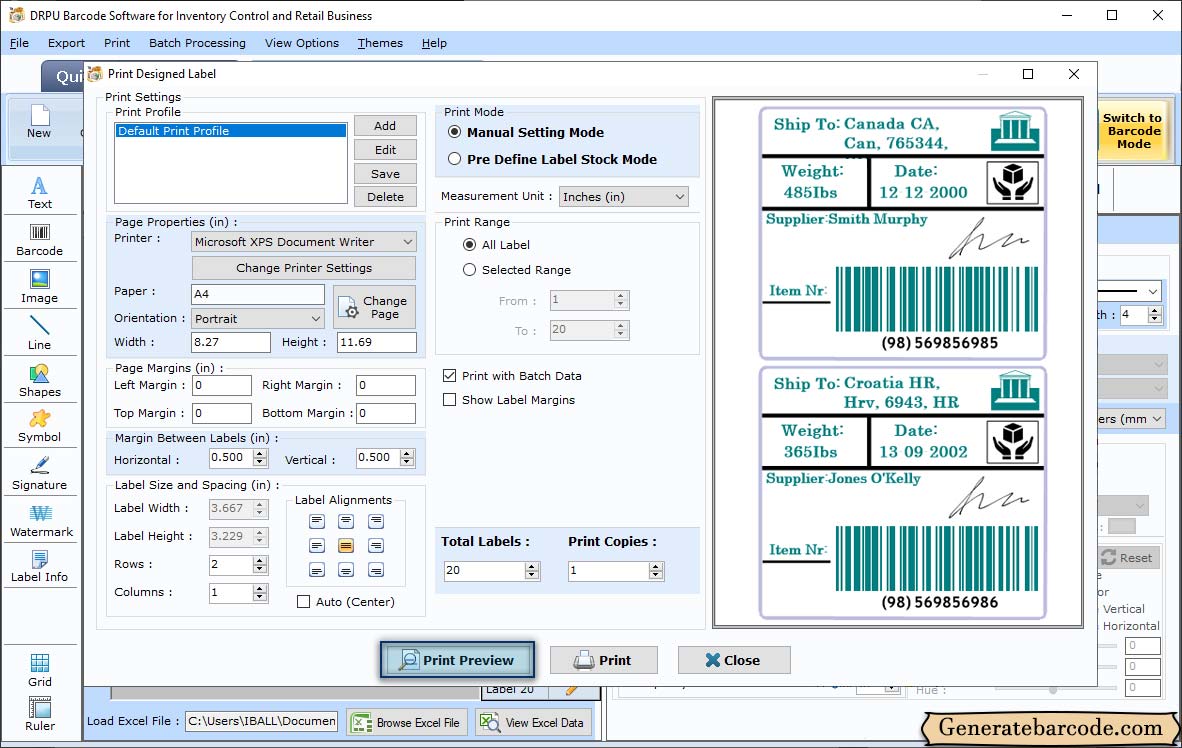The height and width of the screenshot is (748, 1182).
Task: Click Change Printer Settings button
Action: pos(304,268)
